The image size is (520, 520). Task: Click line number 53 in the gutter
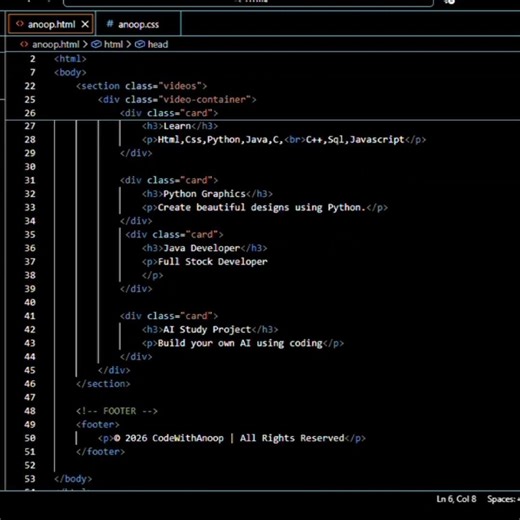click(x=30, y=479)
